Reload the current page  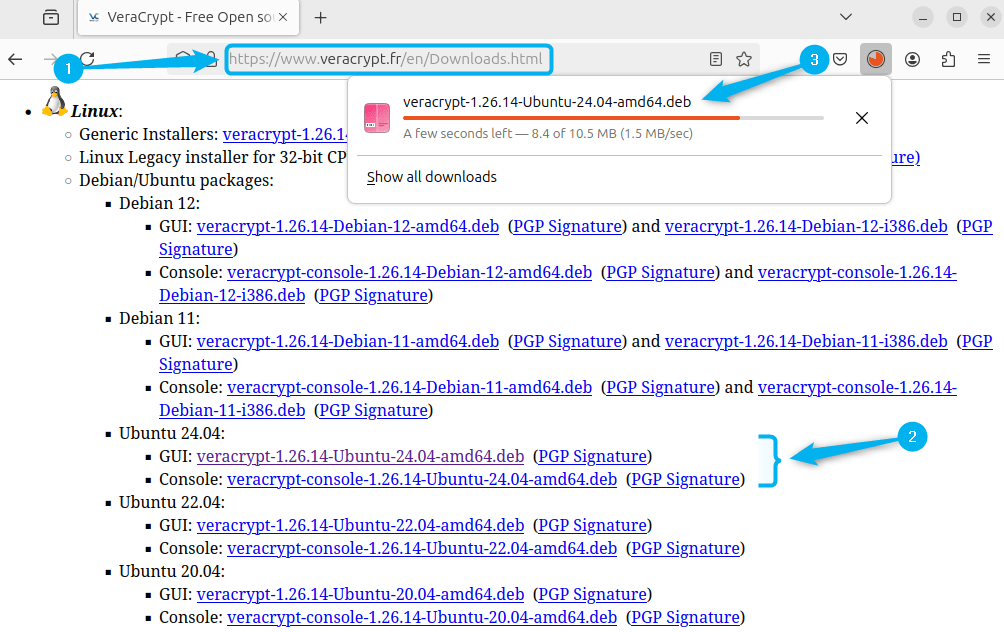(88, 59)
